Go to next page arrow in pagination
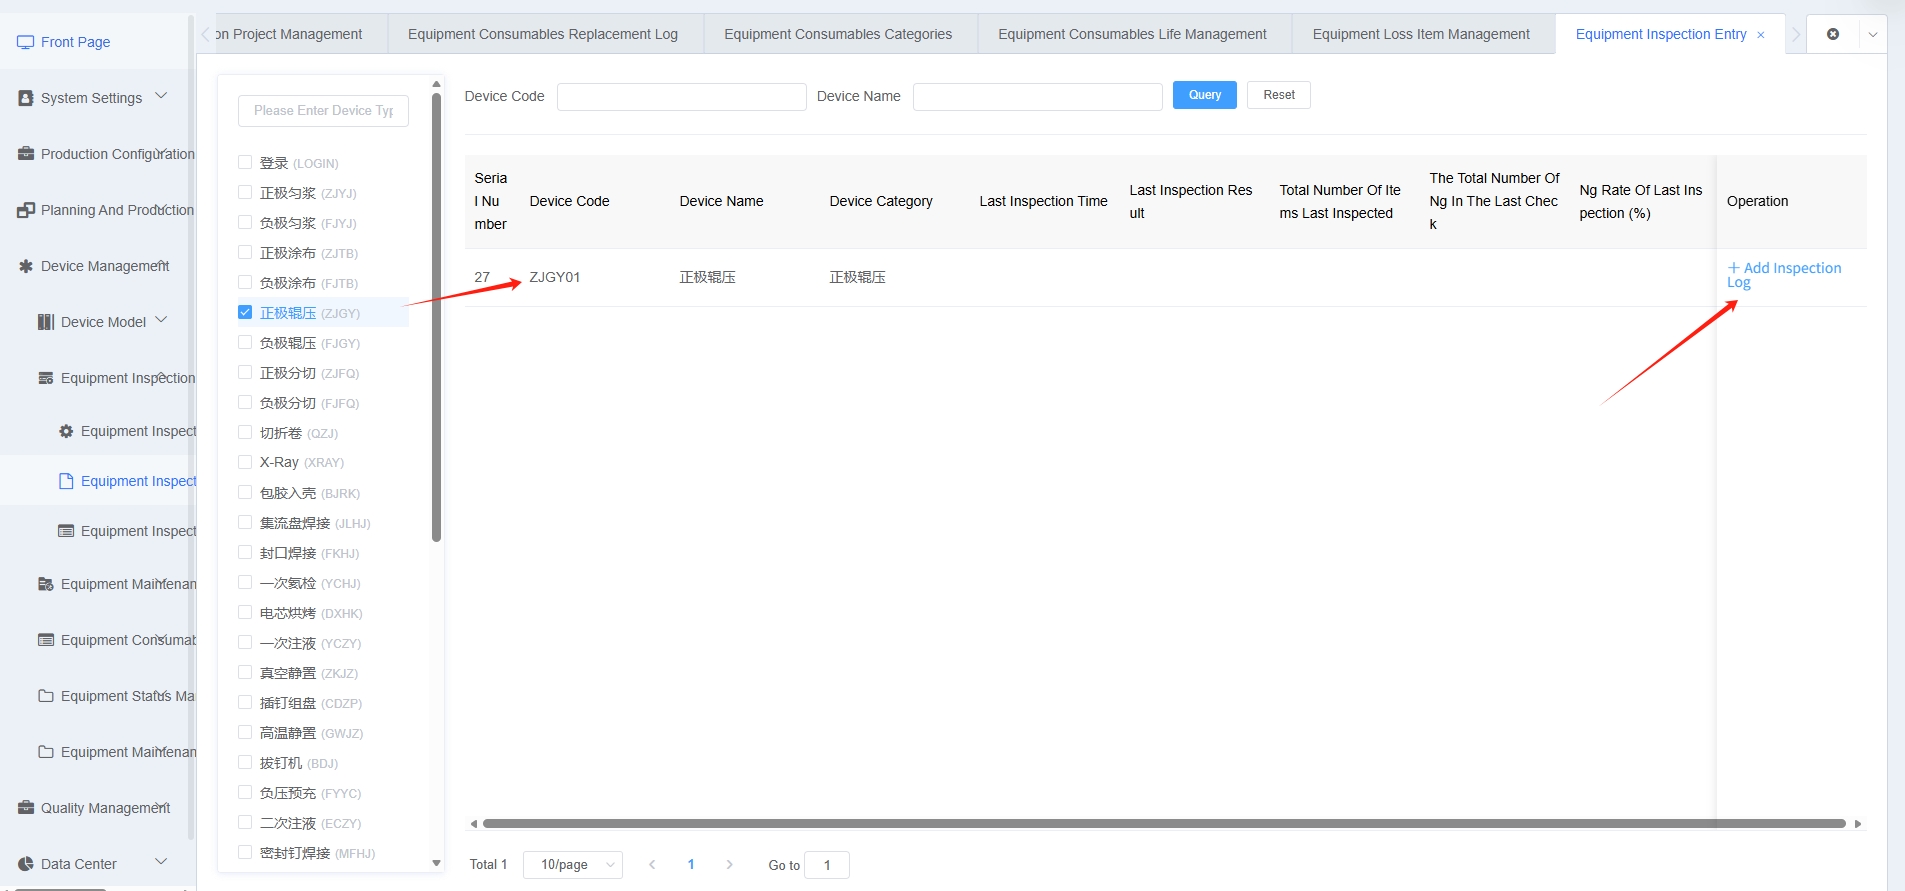Image resolution: width=1905 pixels, height=891 pixels. coord(730,865)
